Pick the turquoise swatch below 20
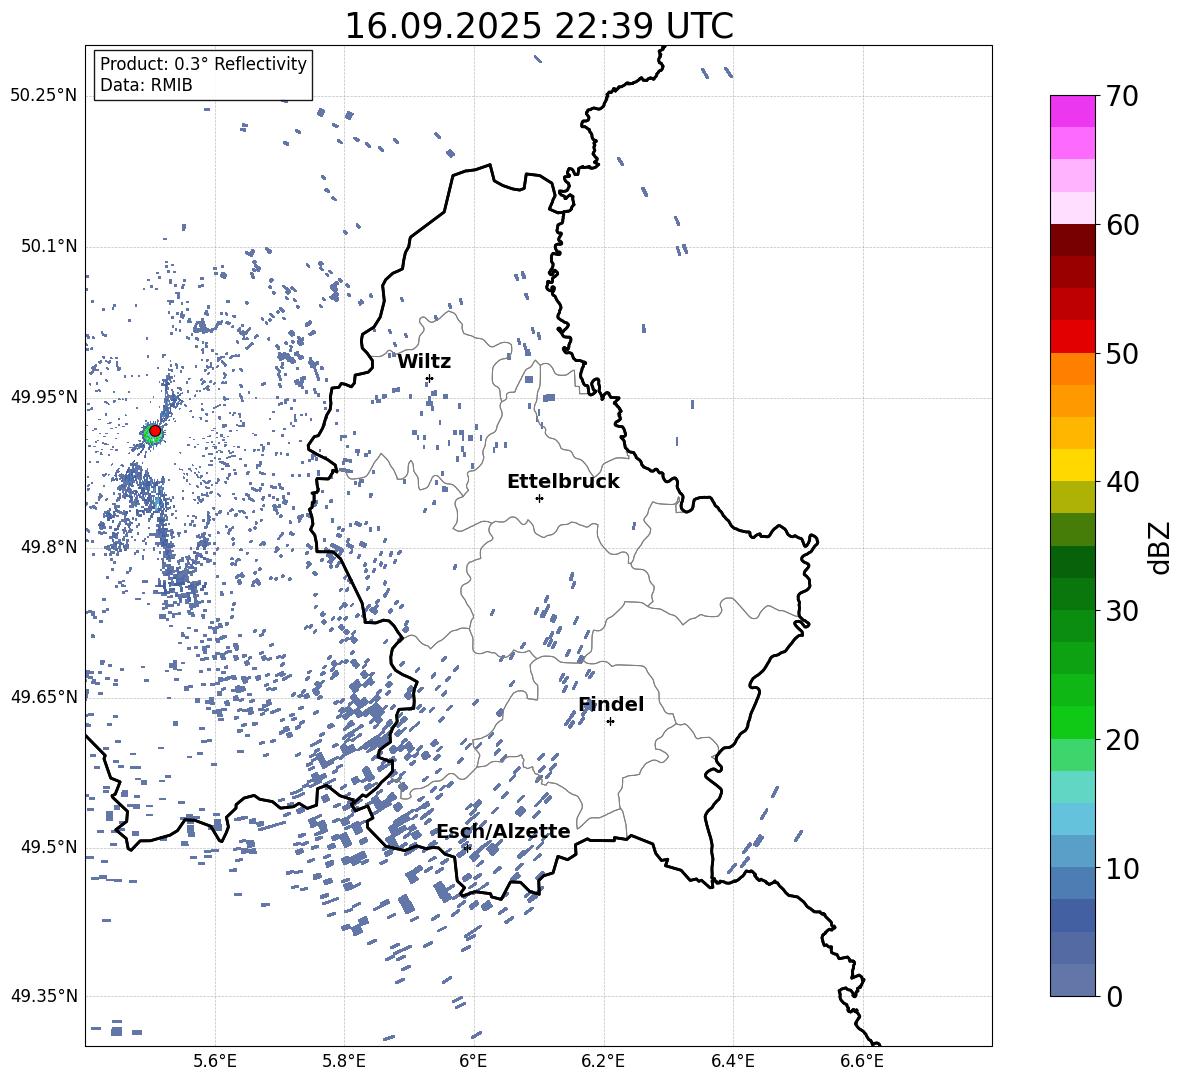Screen dimensions: 1184x1081 [x=1073, y=787]
